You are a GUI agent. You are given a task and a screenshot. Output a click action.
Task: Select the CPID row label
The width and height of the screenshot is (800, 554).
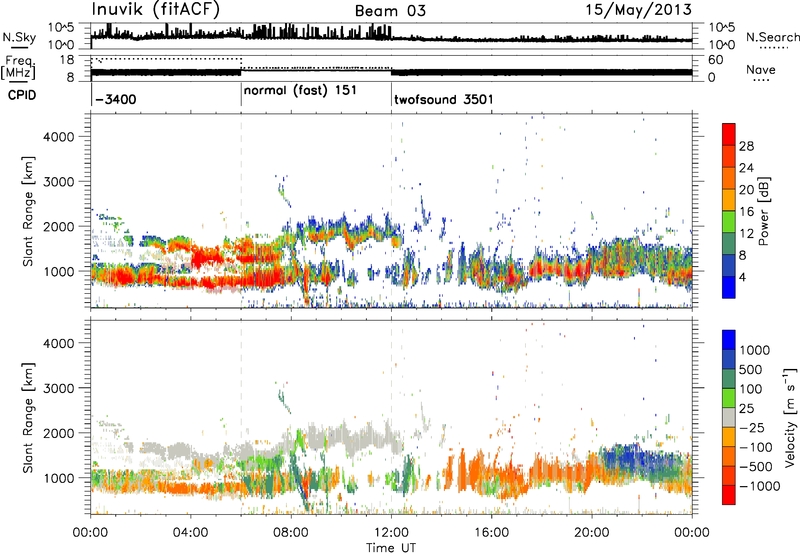coord(22,95)
